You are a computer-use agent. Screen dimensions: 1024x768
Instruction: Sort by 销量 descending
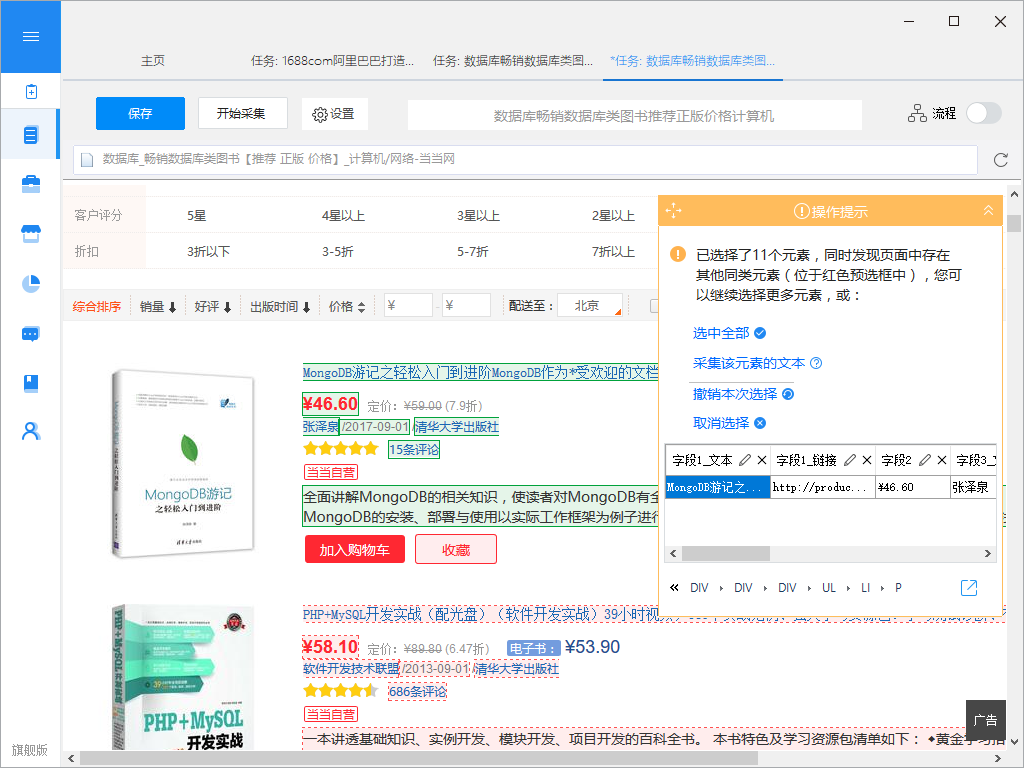[158, 306]
